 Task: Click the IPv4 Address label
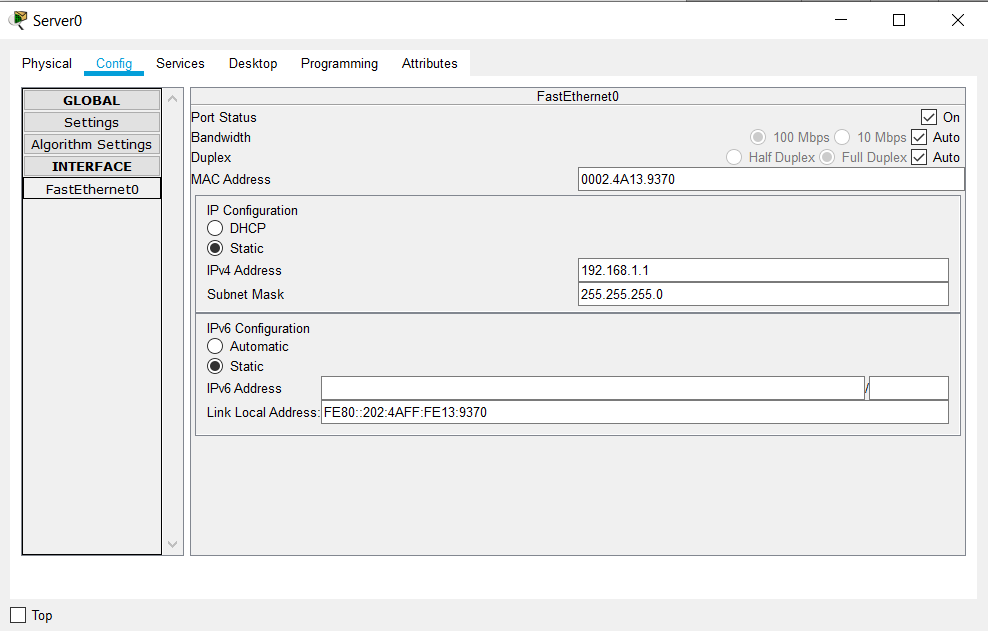[244, 270]
